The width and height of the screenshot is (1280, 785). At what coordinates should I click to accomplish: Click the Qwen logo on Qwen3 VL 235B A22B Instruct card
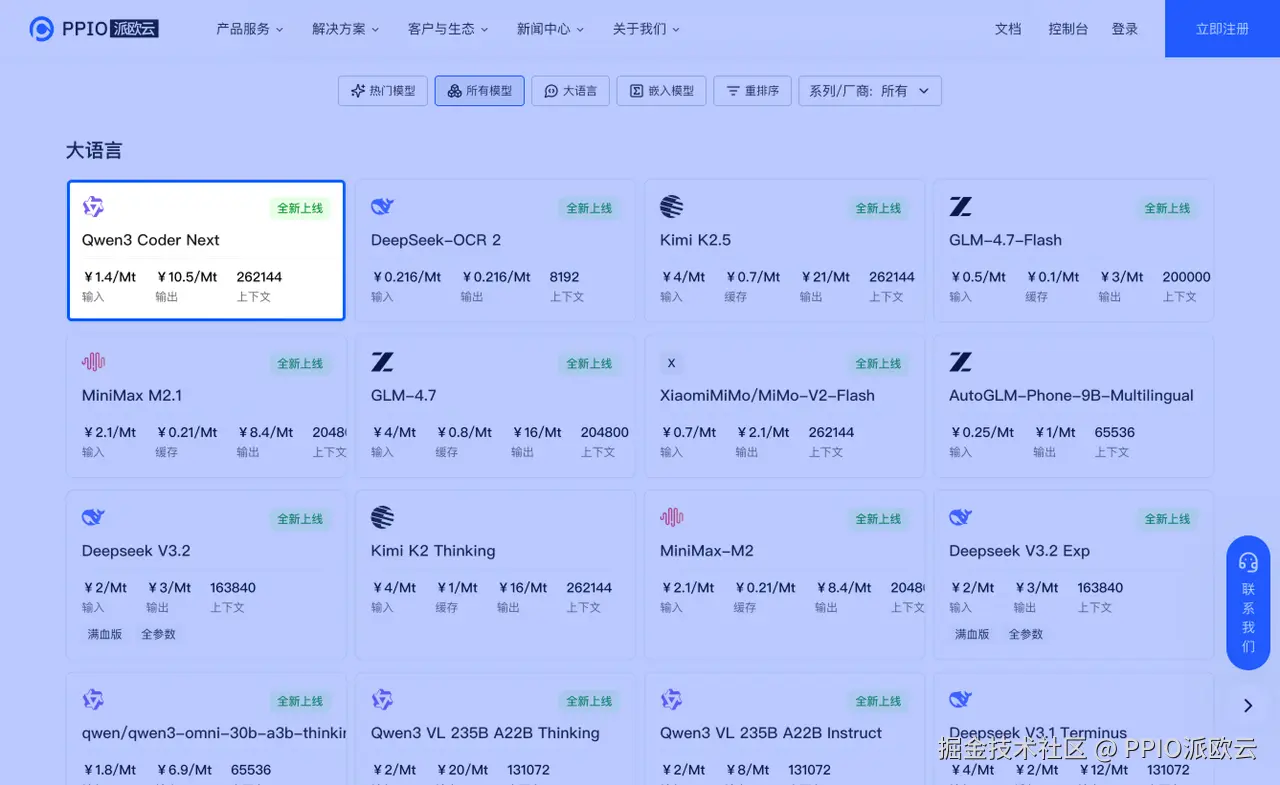click(672, 699)
